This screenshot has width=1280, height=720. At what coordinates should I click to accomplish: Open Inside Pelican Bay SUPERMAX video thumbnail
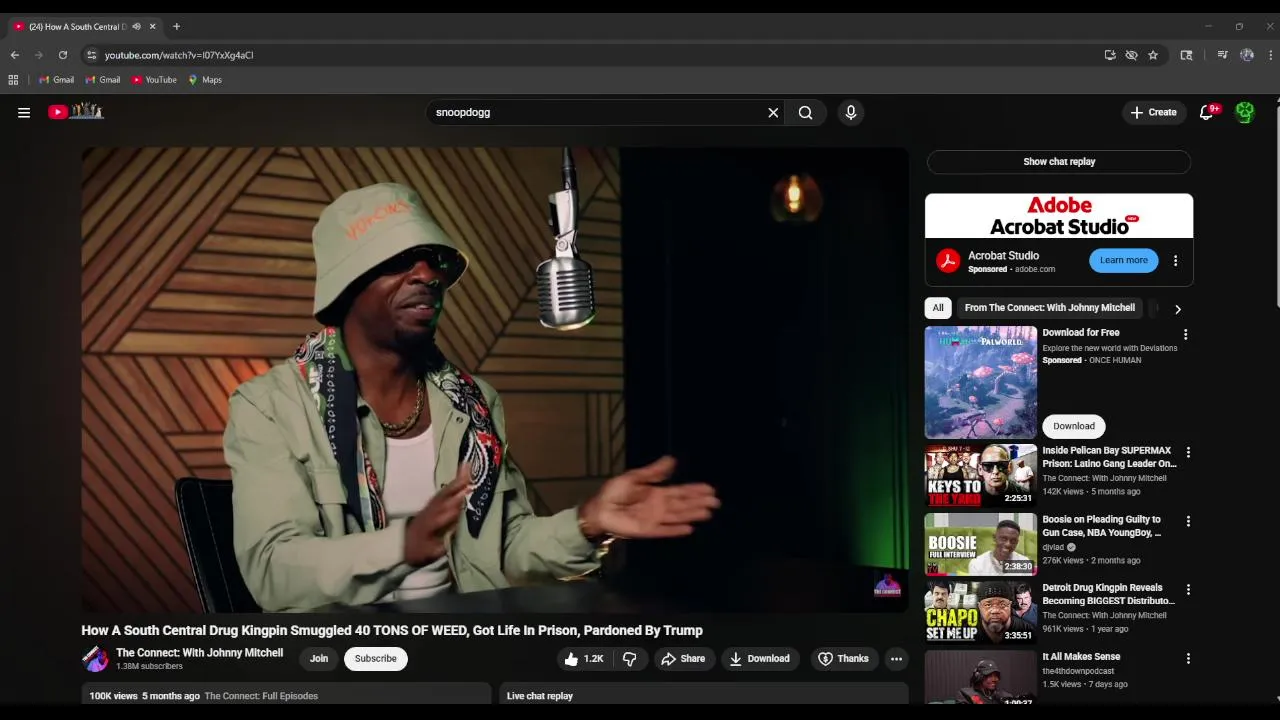981,475
